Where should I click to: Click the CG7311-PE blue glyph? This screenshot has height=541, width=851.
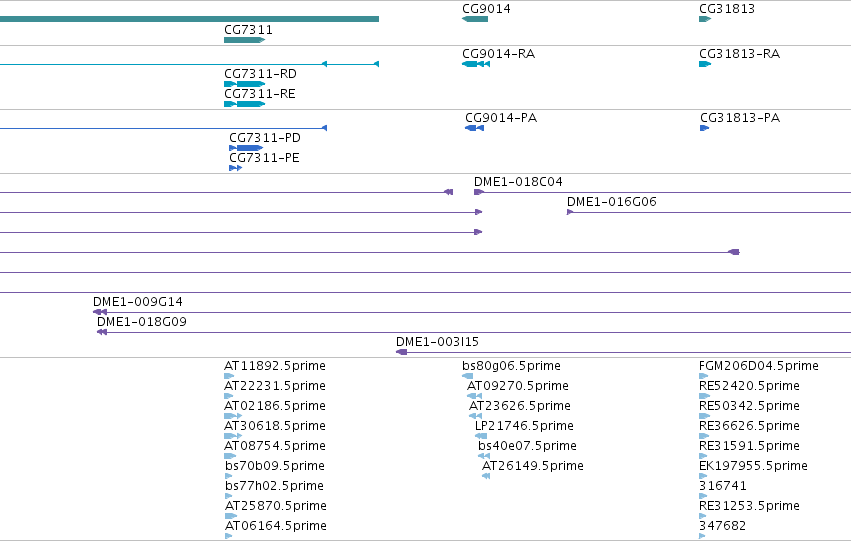point(236,168)
